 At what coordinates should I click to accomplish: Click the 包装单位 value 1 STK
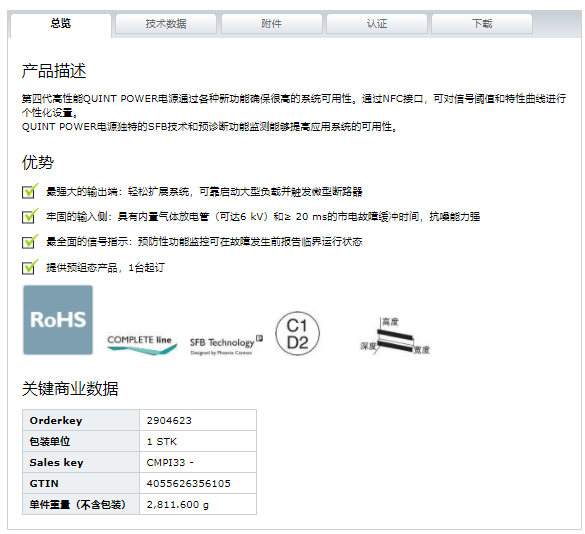162,441
